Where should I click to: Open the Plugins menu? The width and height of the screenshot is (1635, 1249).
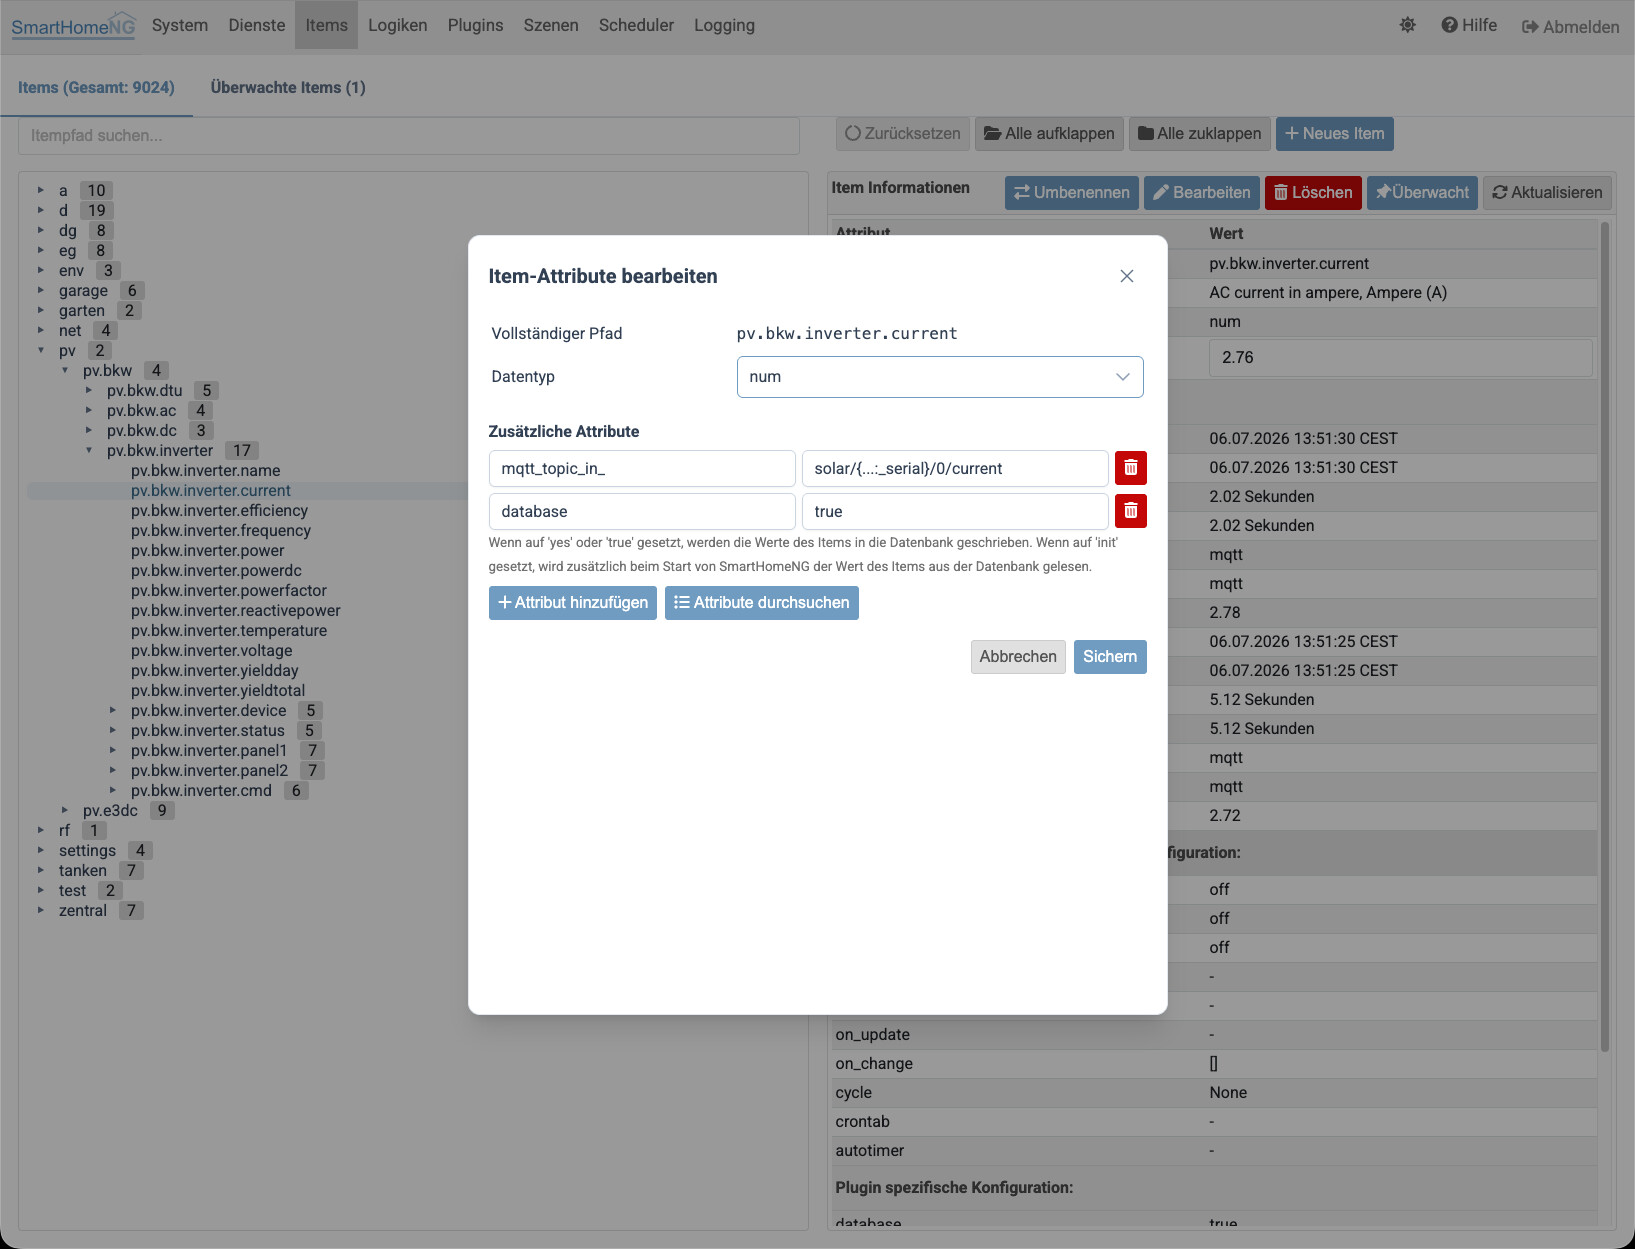(475, 25)
